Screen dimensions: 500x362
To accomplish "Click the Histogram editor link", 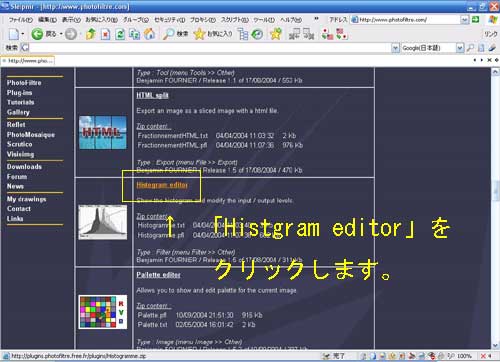I will coord(162,185).
